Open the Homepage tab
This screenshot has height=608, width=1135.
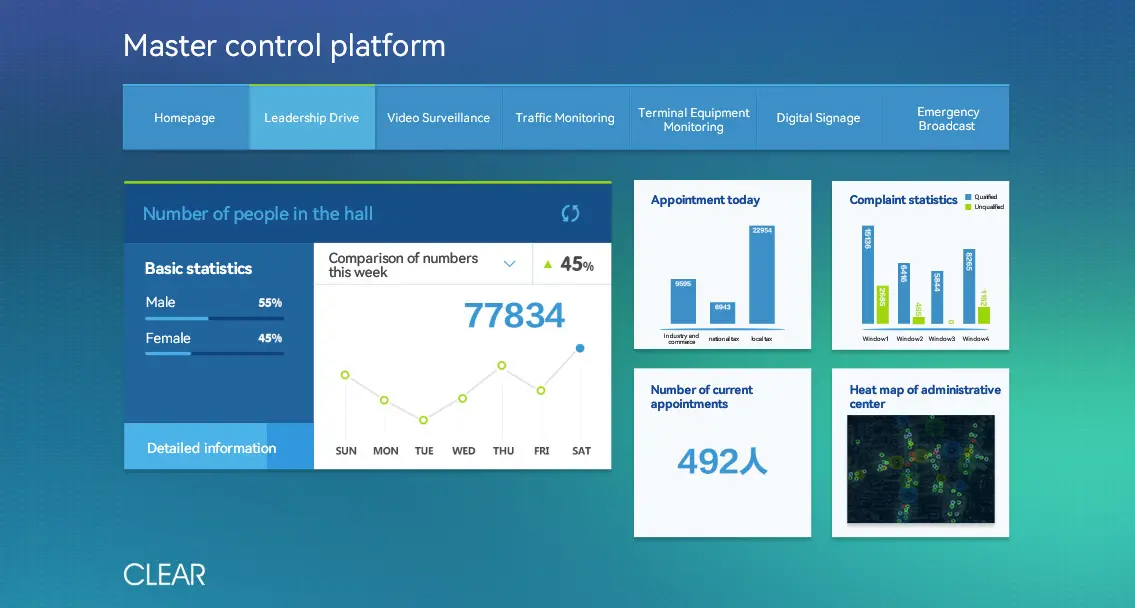(185, 118)
